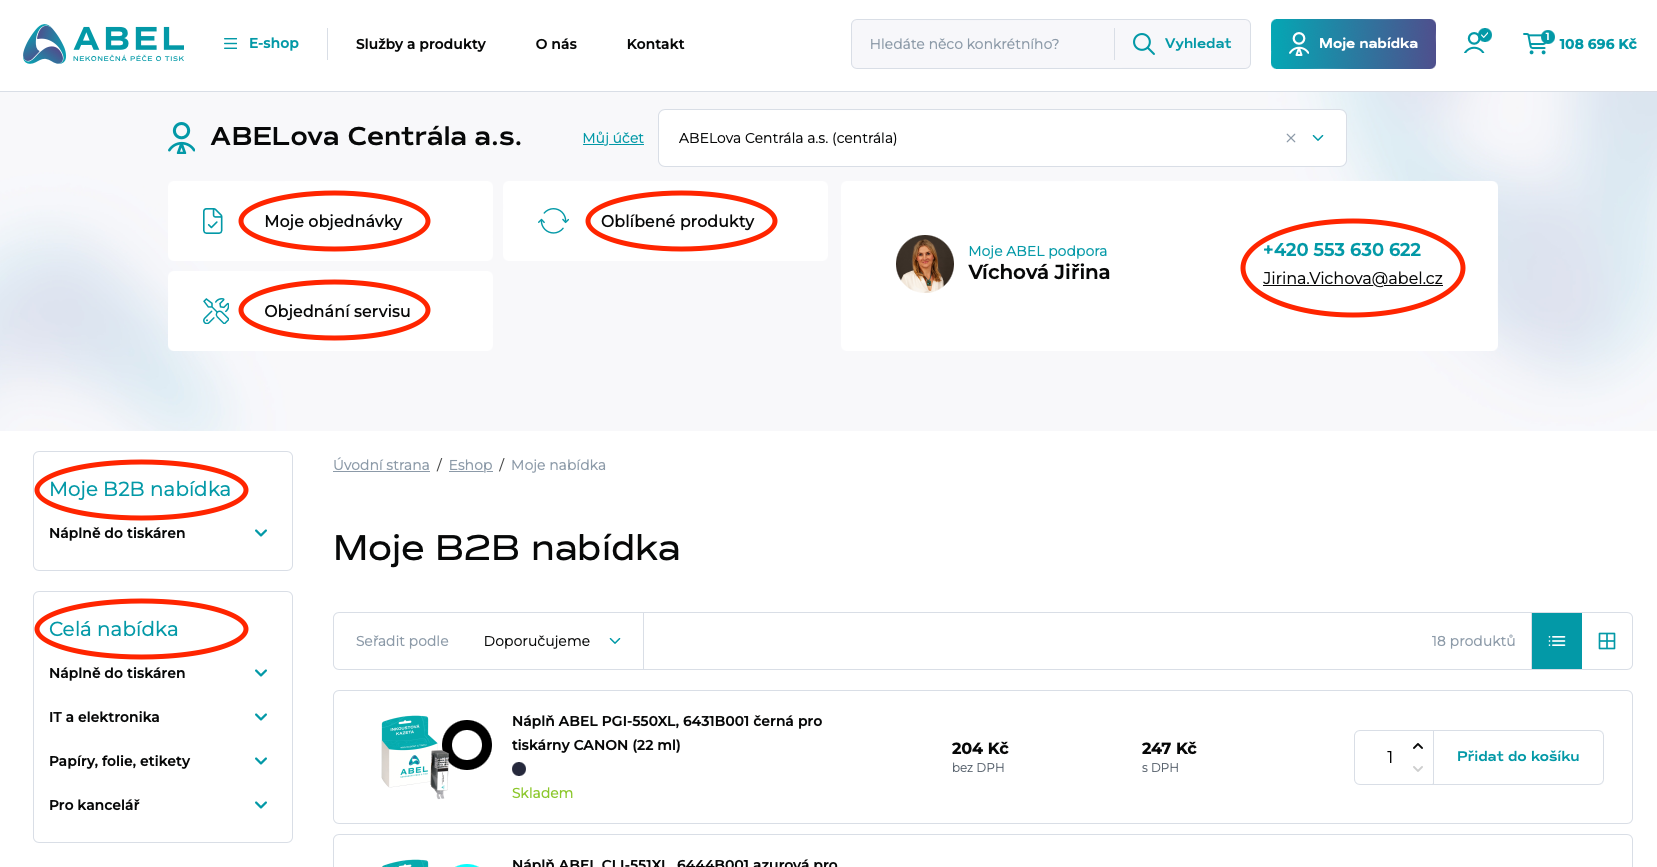Go to Úvodní strana breadcrumb
The image size is (1657, 867).
tap(381, 465)
